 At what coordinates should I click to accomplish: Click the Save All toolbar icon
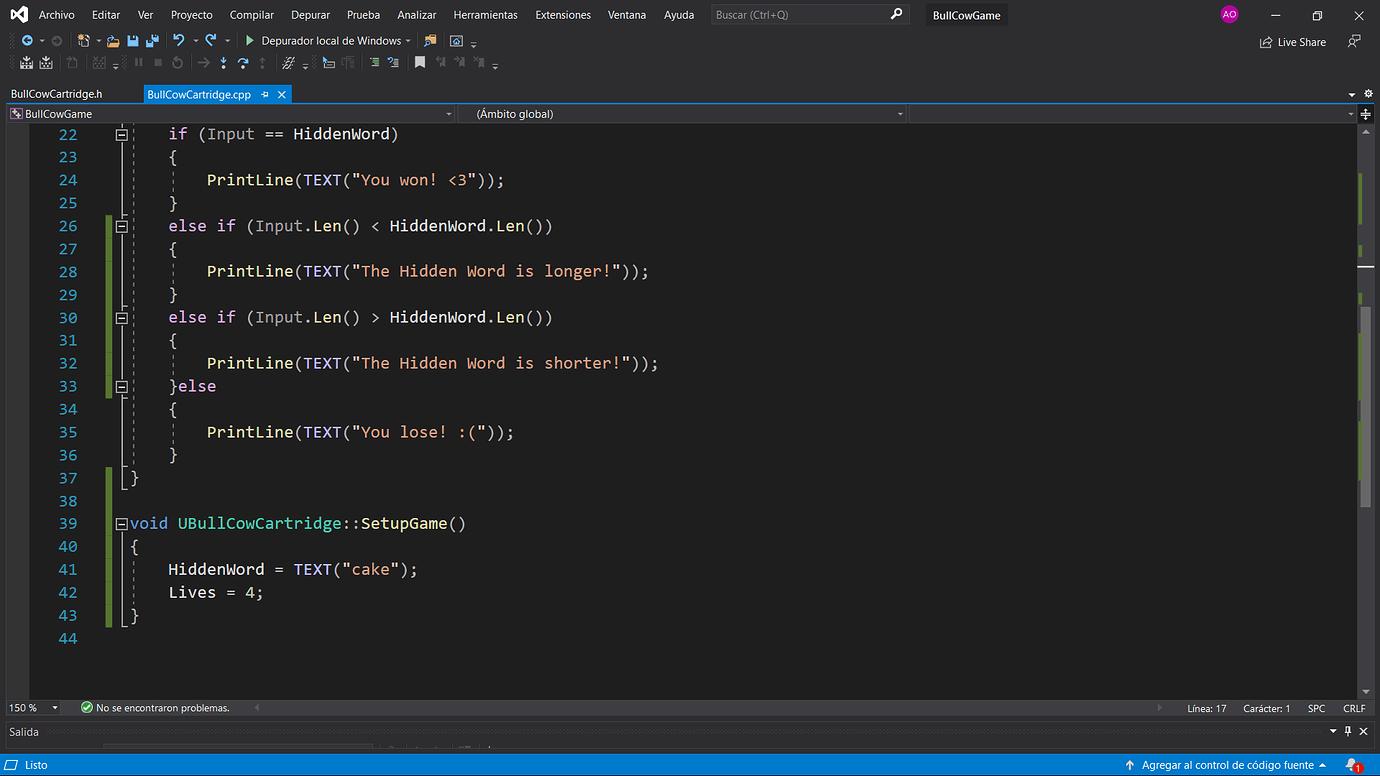click(152, 41)
